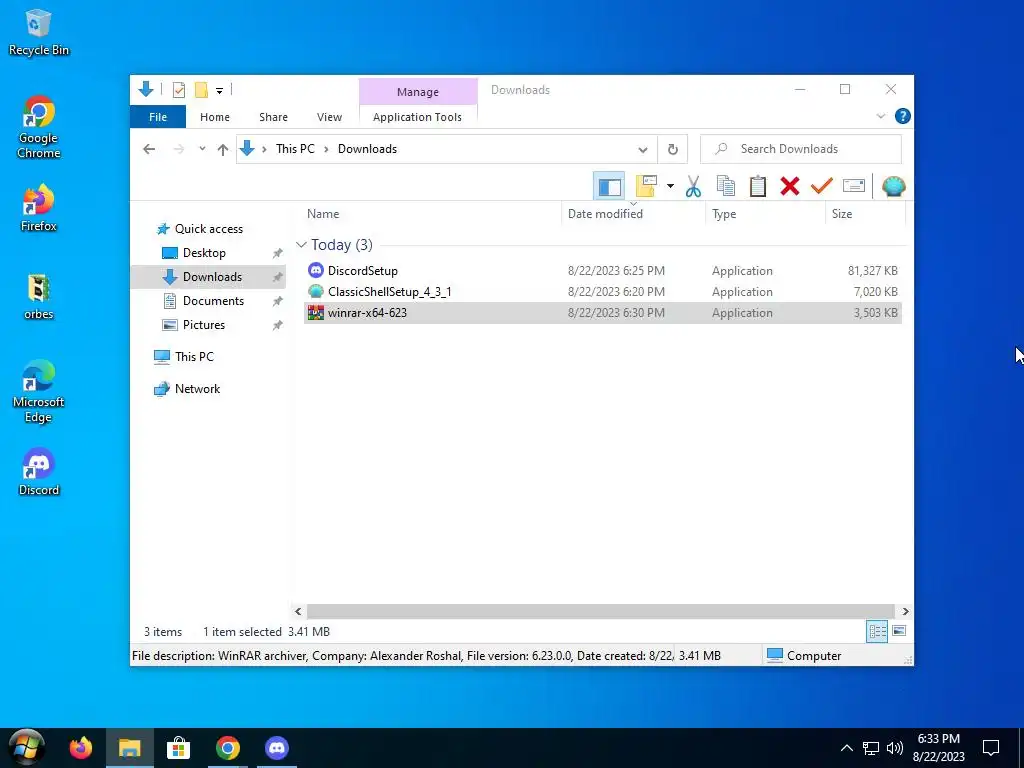Collapse the Today (3) group
Screen dimensions: 1024x768
(x=301, y=244)
